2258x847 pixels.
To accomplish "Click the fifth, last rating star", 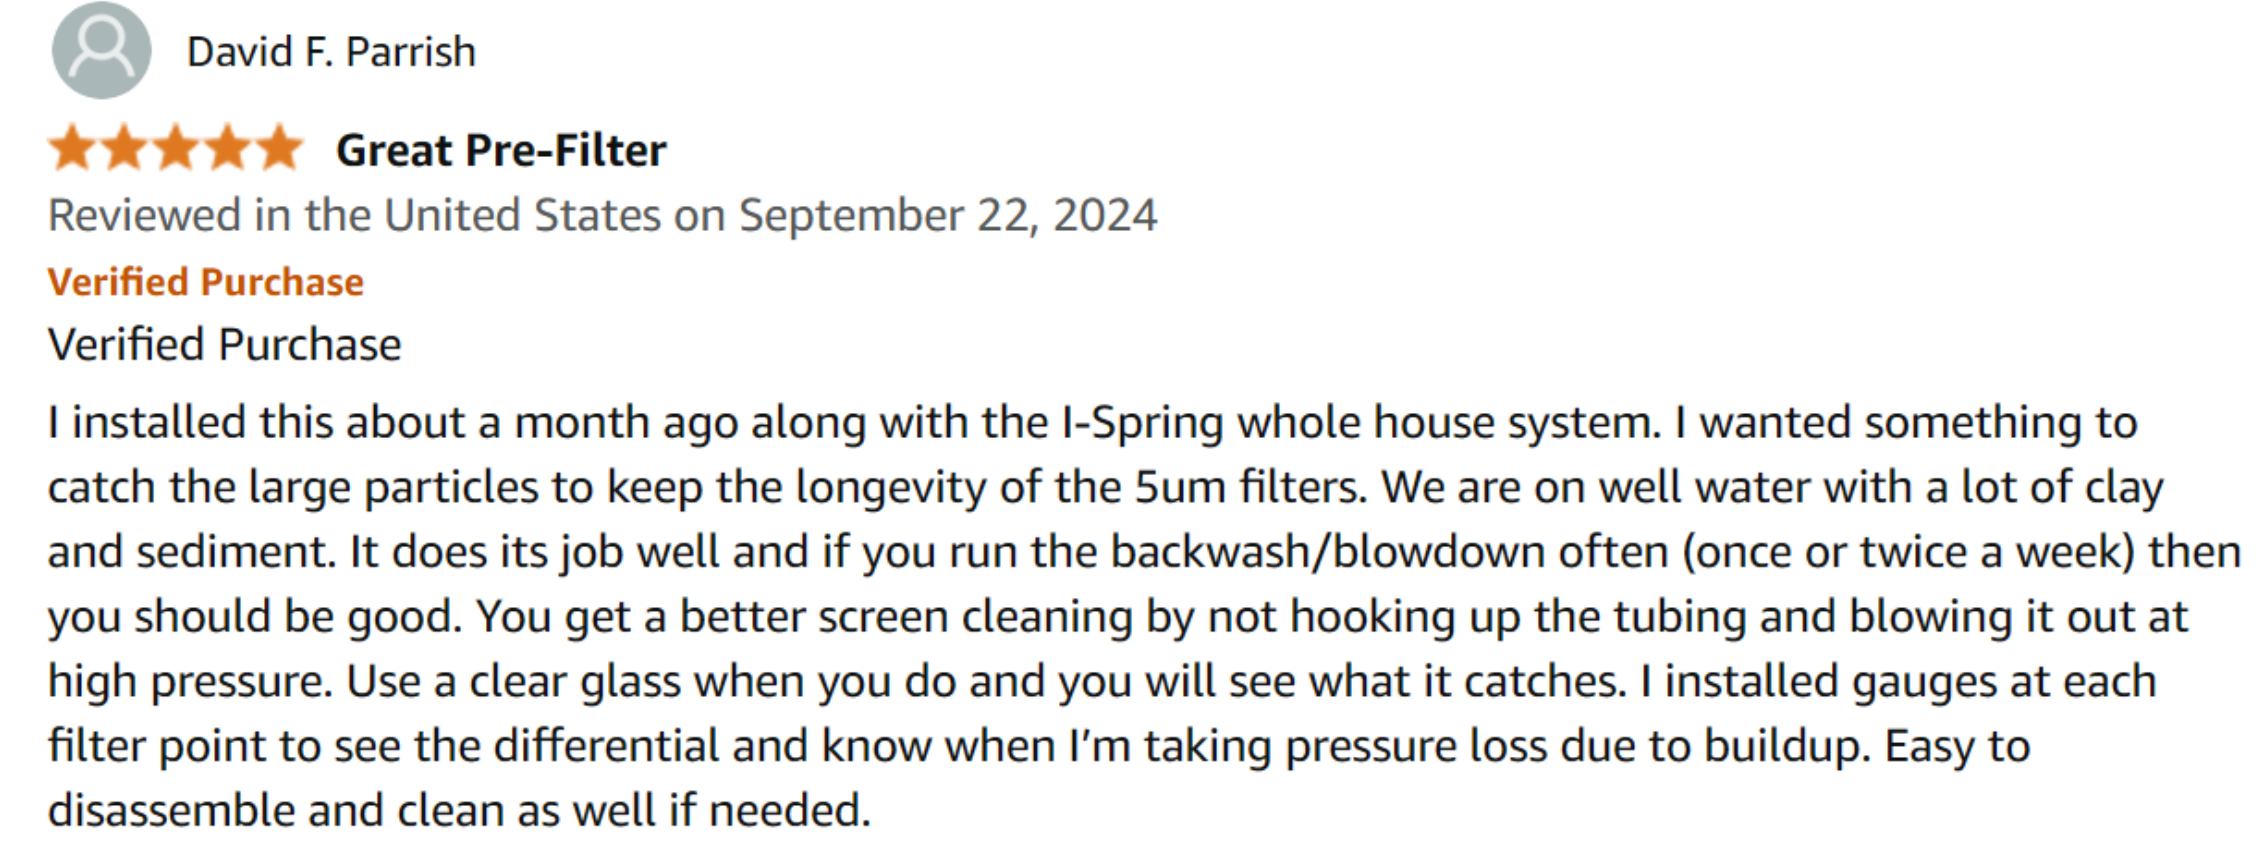I will [280, 149].
